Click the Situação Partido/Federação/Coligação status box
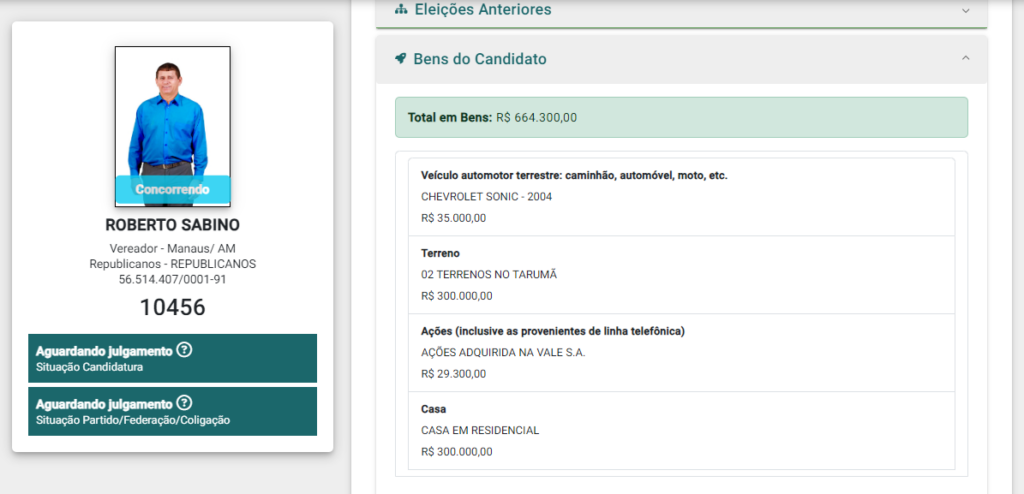This screenshot has height=494, width=1024. click(x=172, y=411)
